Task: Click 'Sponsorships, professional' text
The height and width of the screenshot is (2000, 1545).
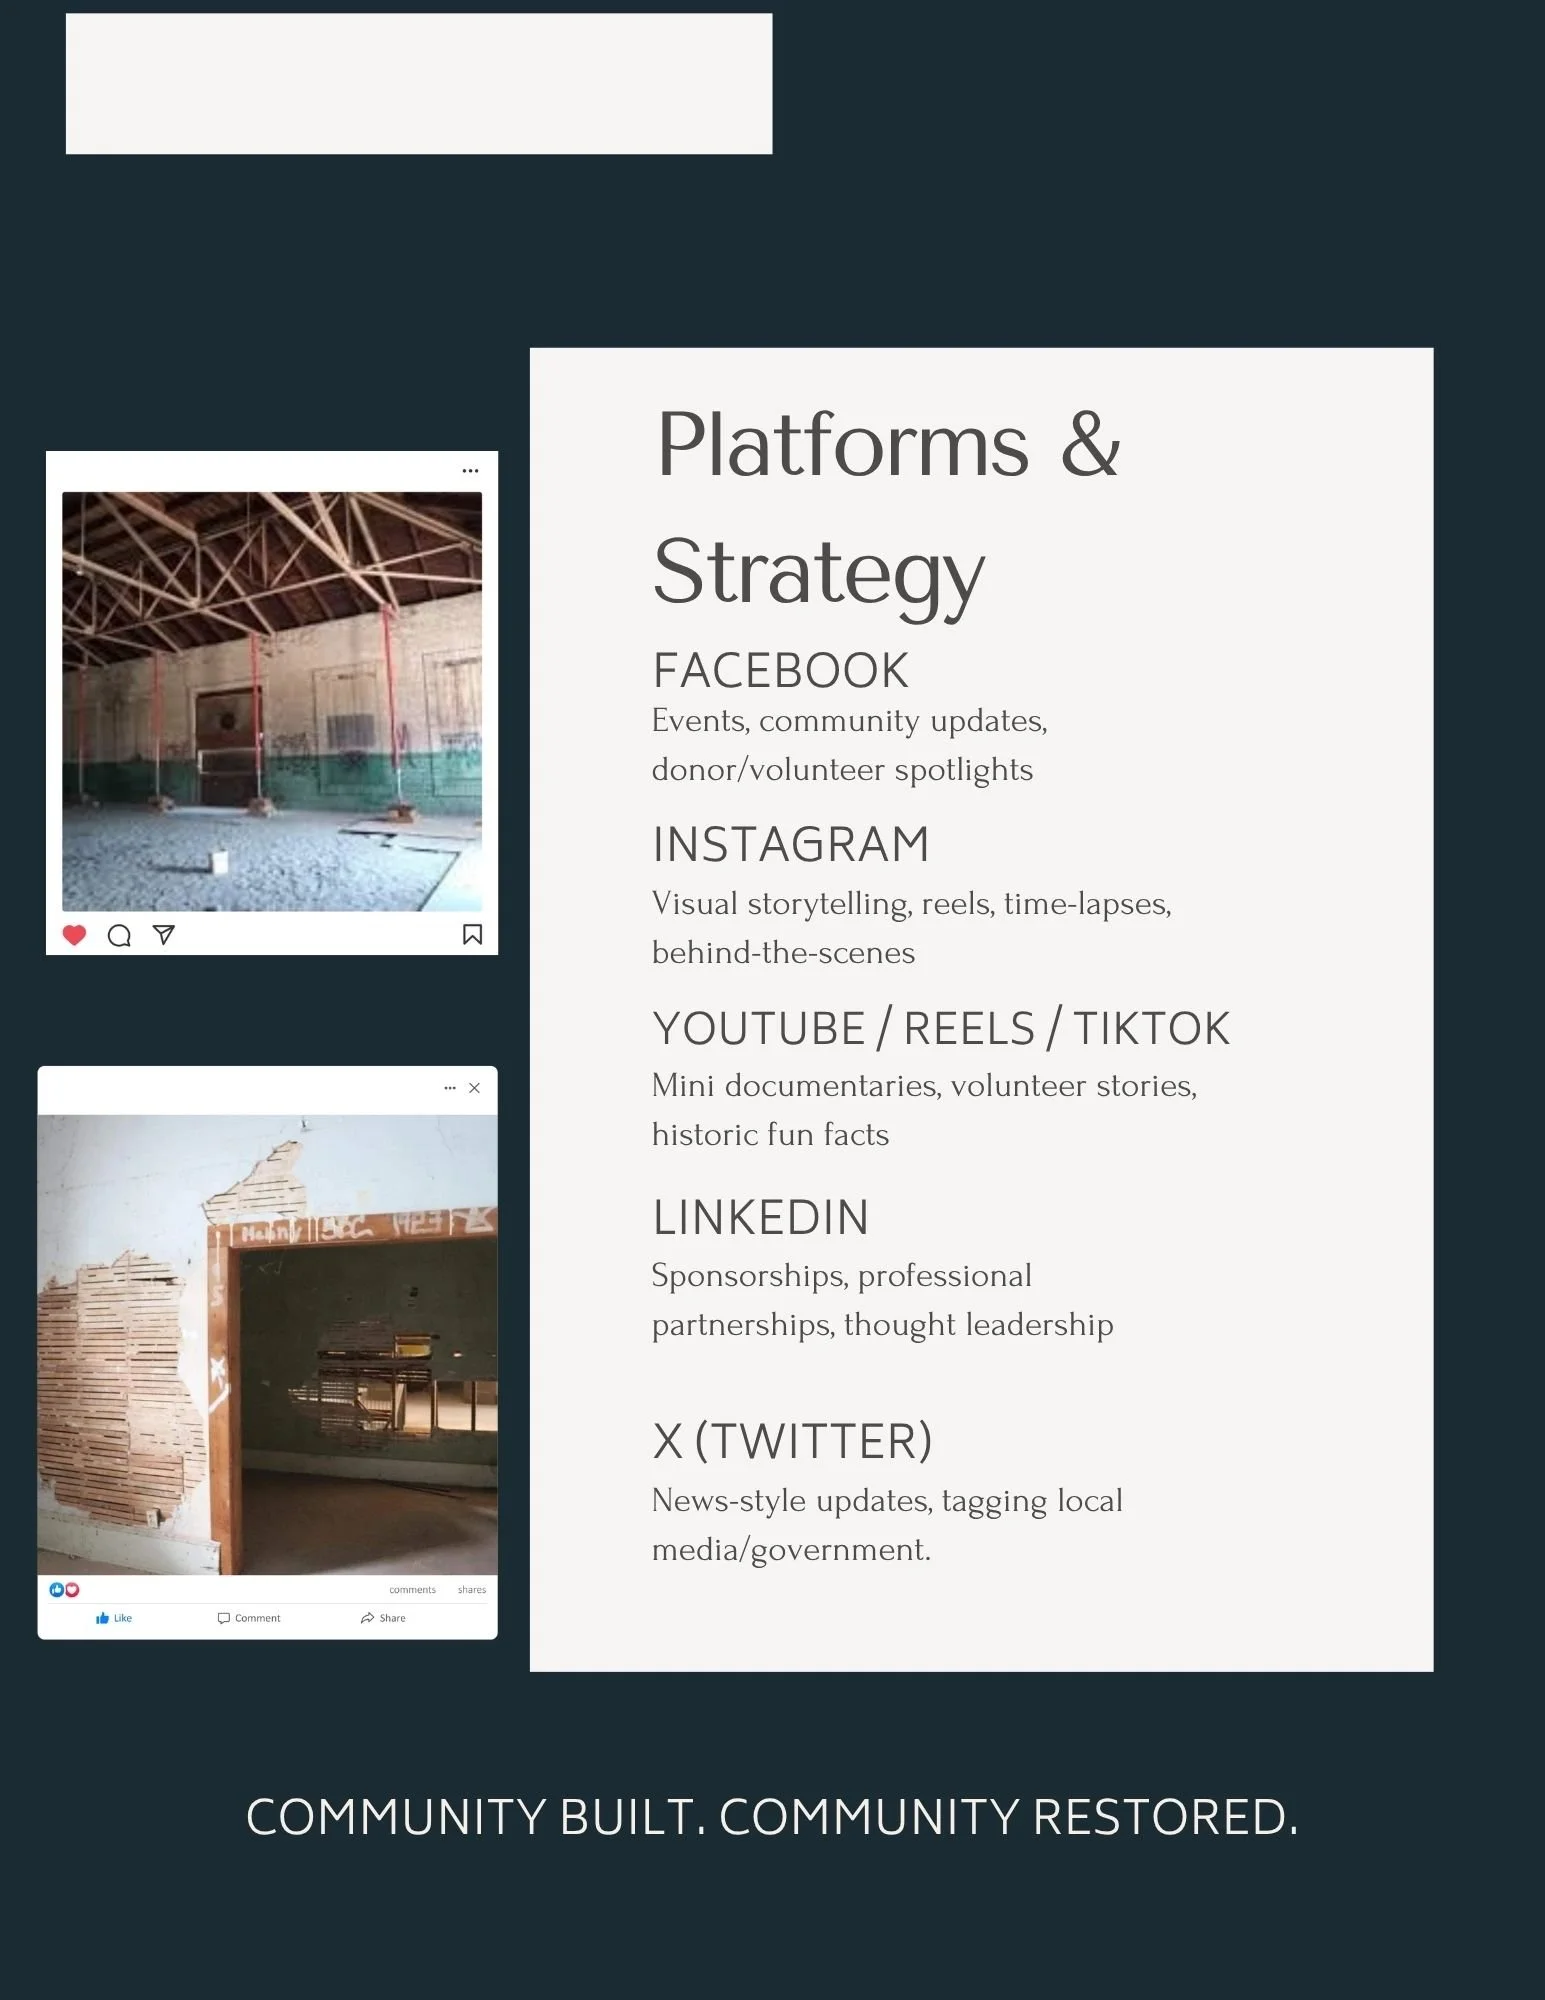Action: (841, 1276)
